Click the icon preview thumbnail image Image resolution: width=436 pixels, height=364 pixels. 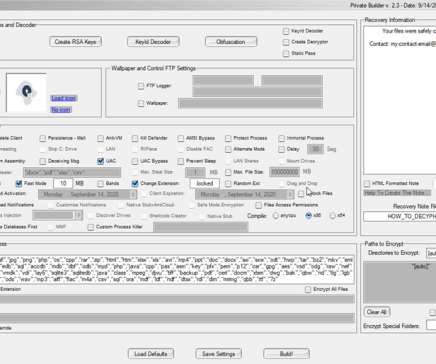tap(26, 93)
